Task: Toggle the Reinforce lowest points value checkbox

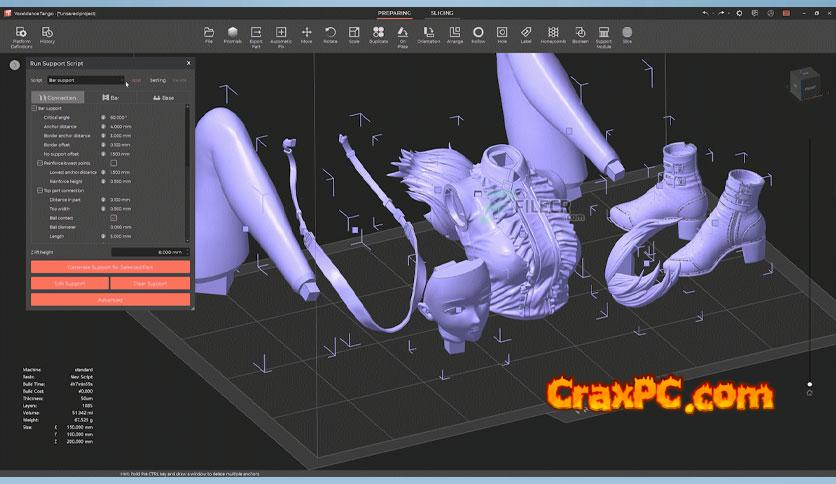Action: click(113, 163)
